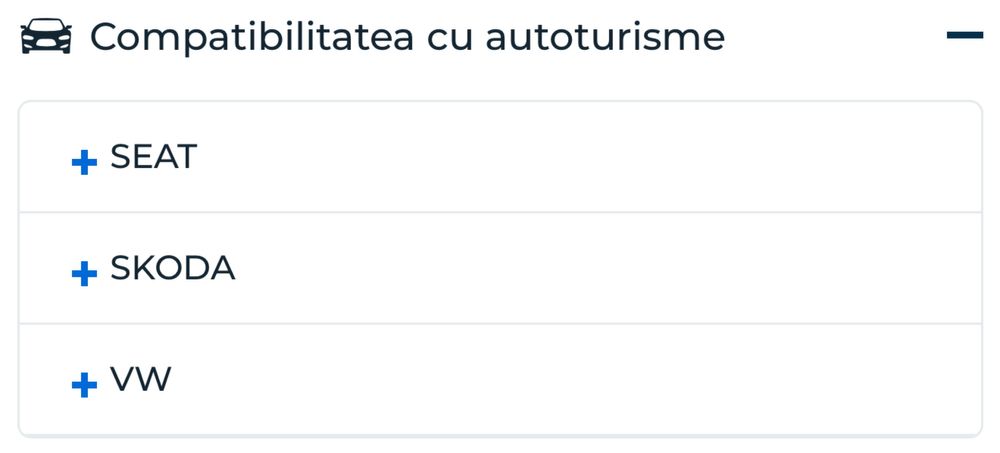This screenshot has width=1000, height=453.
Task: Select the SEAT brand label
Action: point(153,157)
